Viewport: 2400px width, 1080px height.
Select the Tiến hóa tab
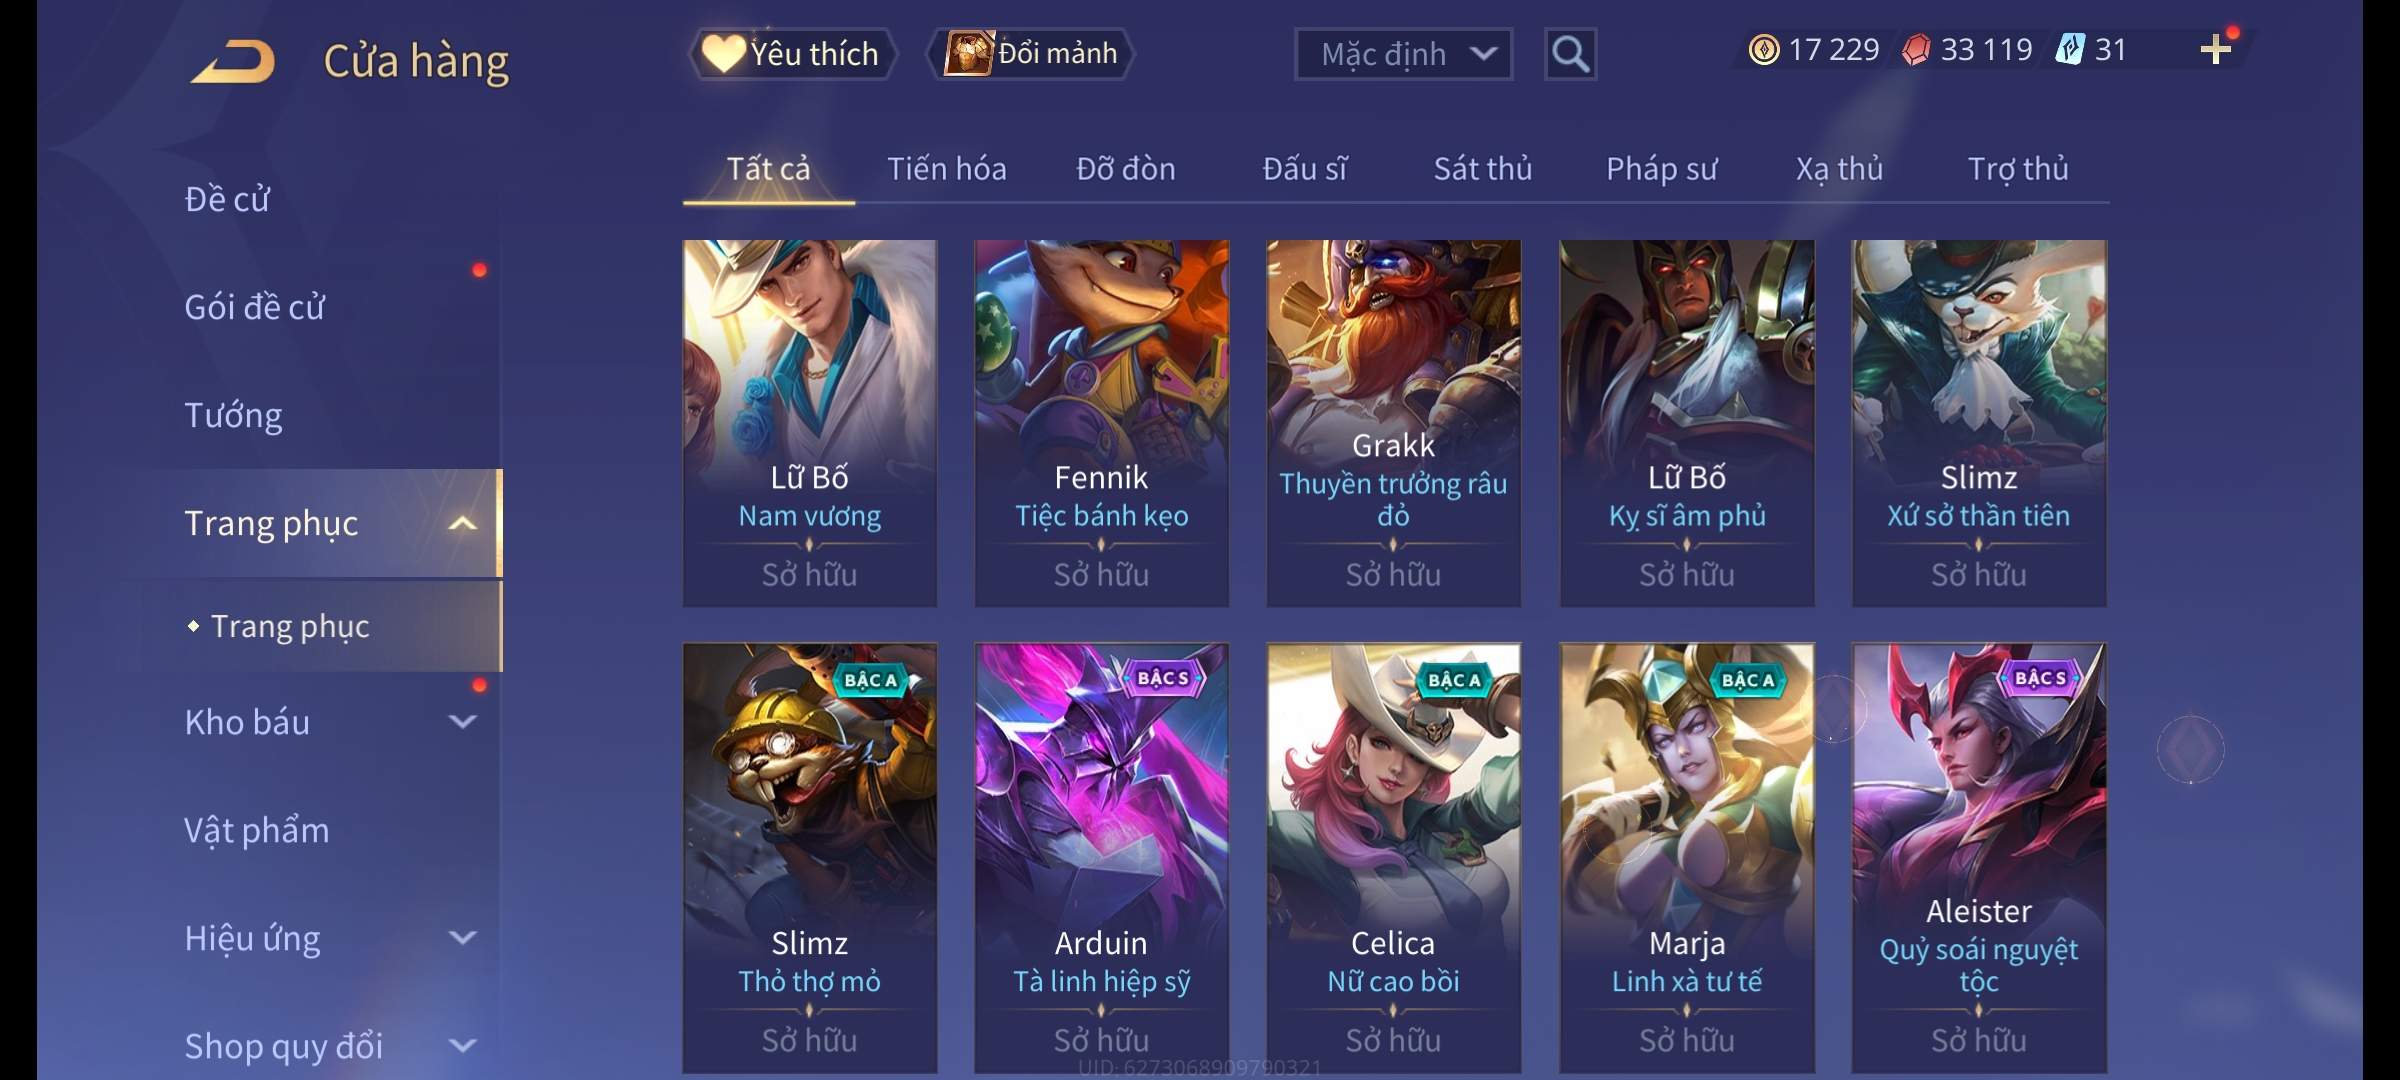pos(947,169)
